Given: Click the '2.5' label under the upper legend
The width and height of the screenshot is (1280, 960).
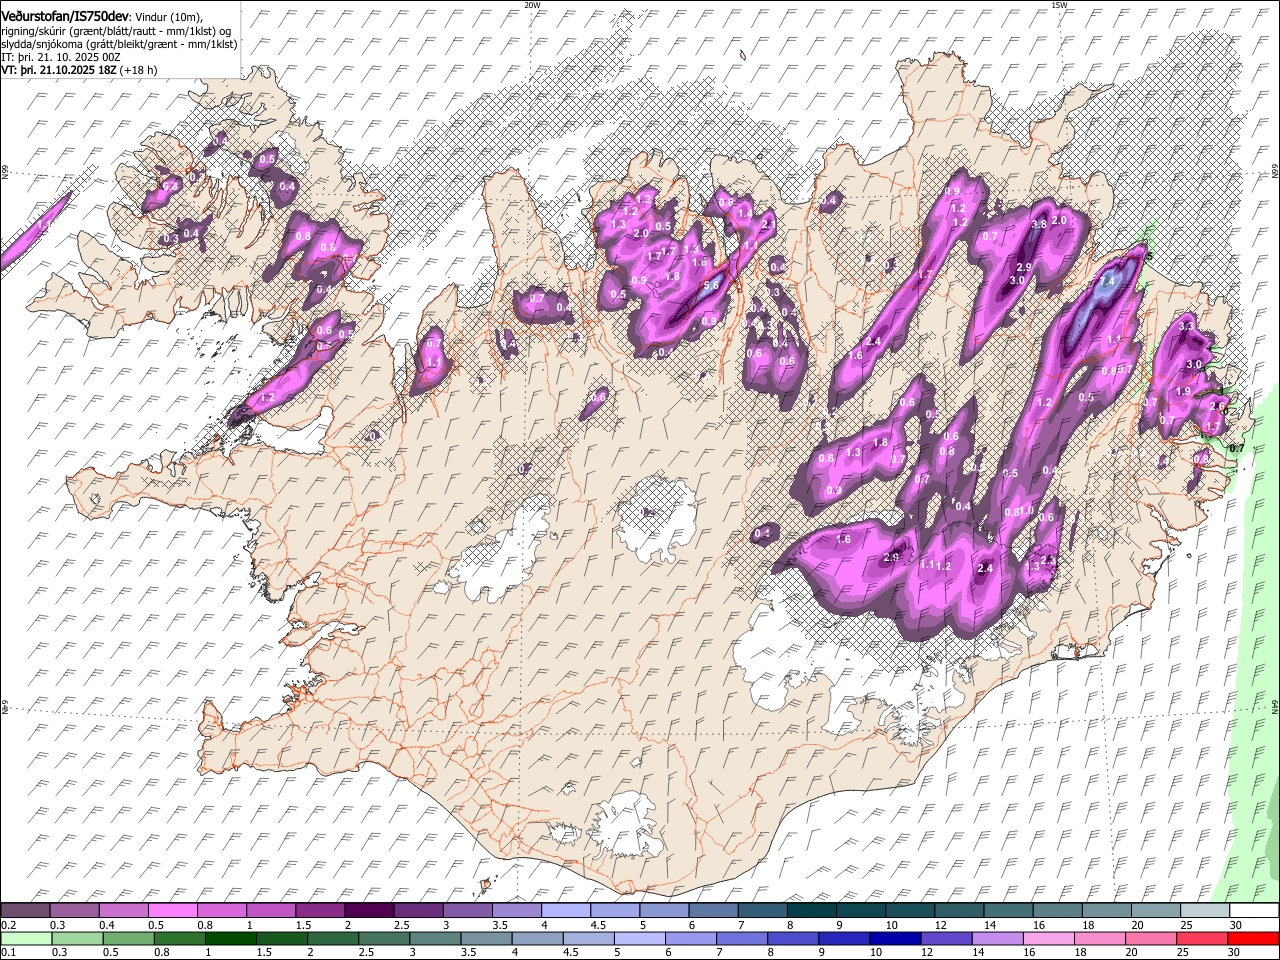Looking at the screenshot, I should click(401, 925).
